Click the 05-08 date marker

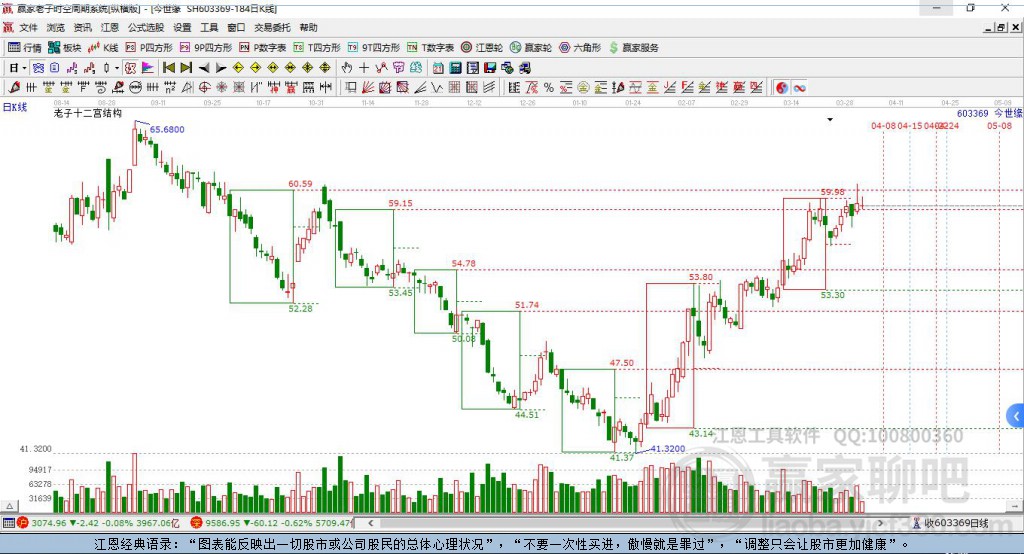(999, 125)
